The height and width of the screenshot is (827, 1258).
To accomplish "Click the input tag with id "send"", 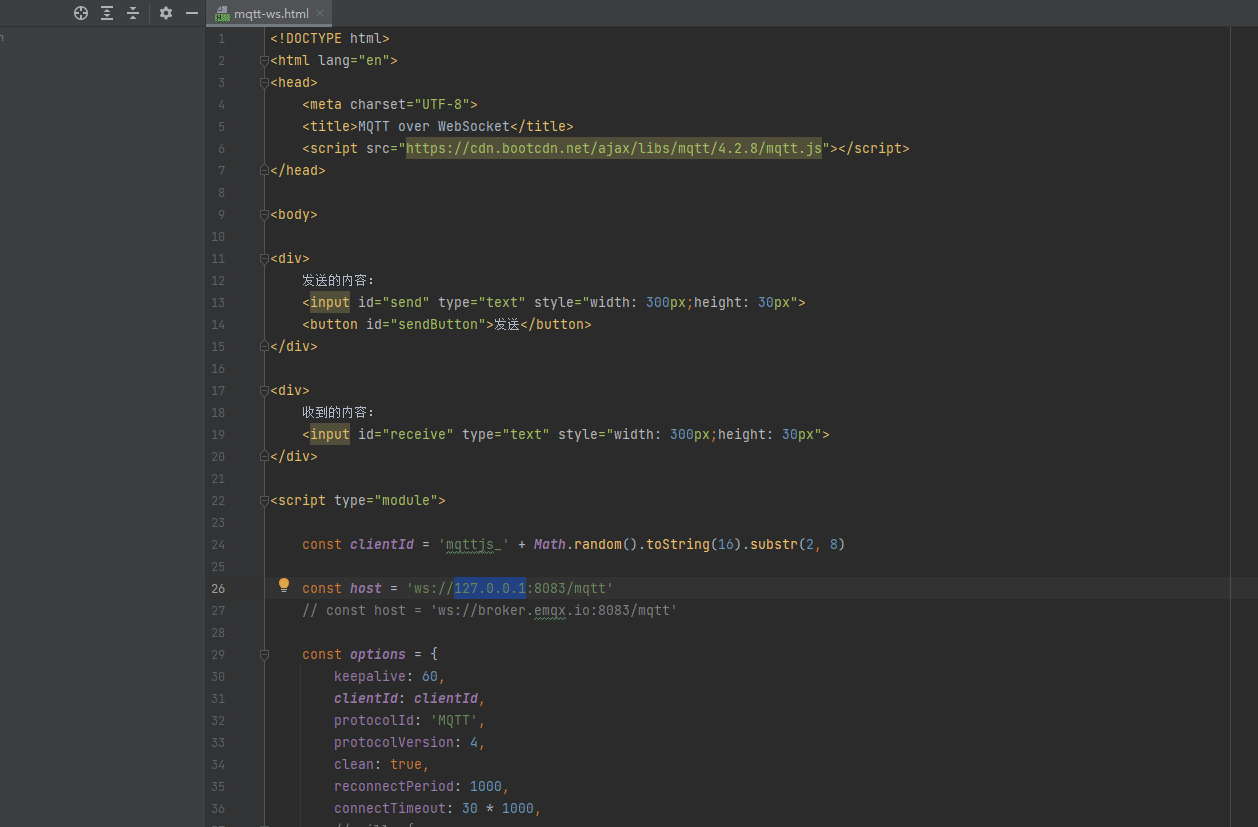I will [x=554, y=302].
